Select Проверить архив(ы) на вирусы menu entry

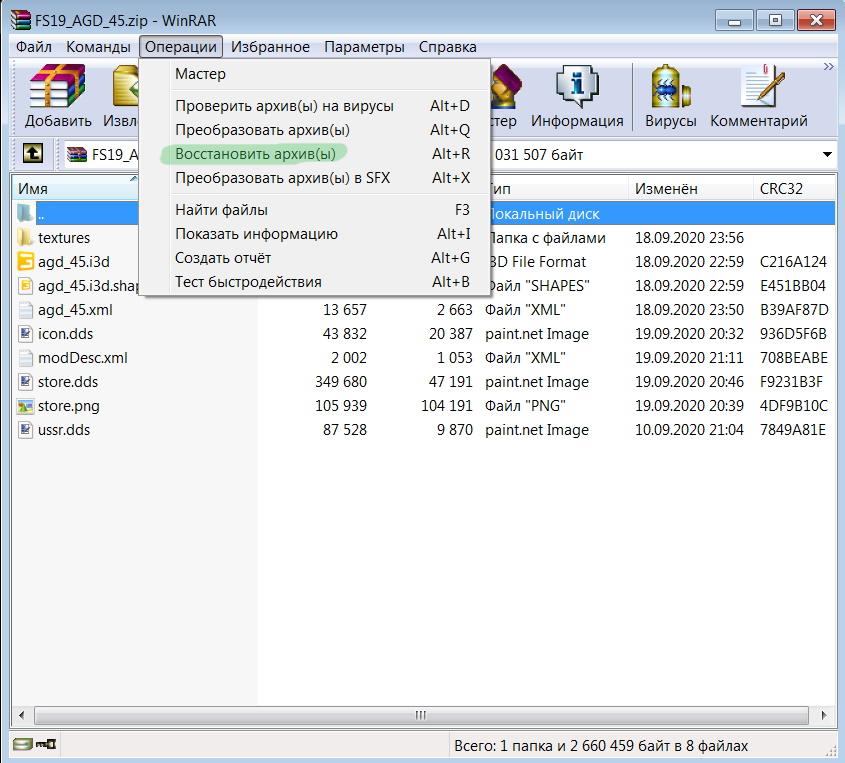click(284, 106)
